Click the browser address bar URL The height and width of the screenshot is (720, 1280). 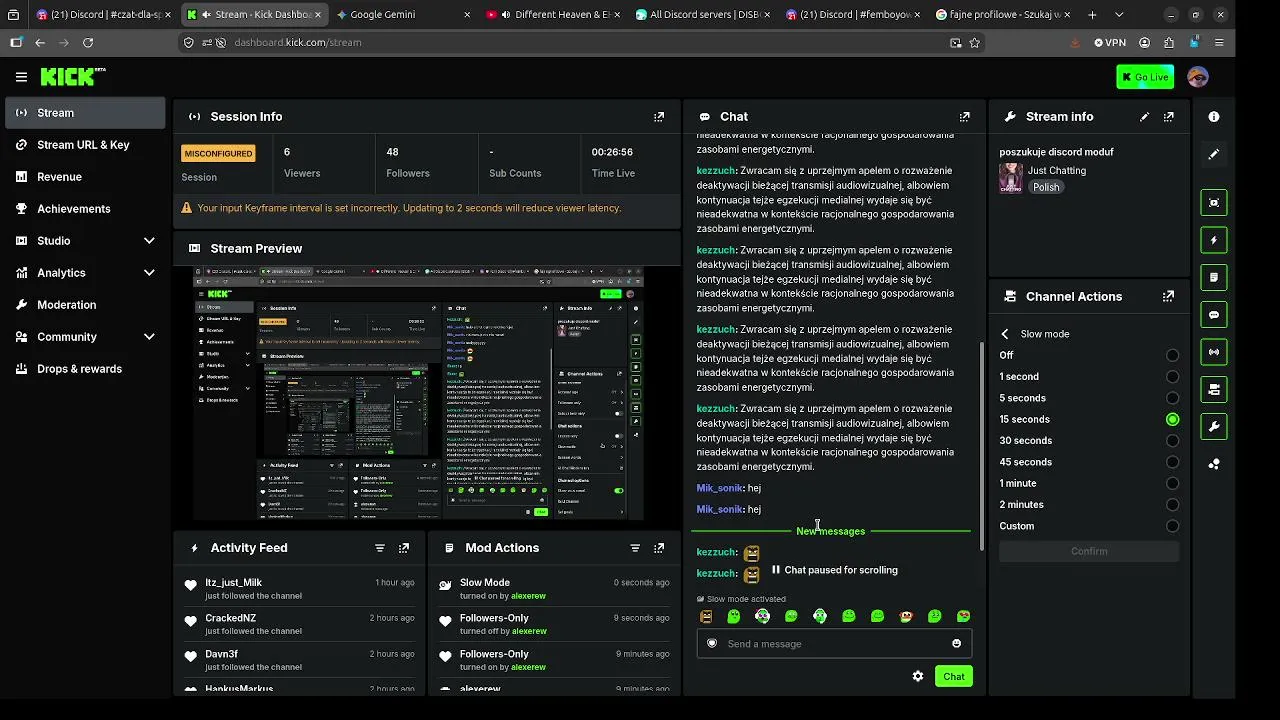298,43
